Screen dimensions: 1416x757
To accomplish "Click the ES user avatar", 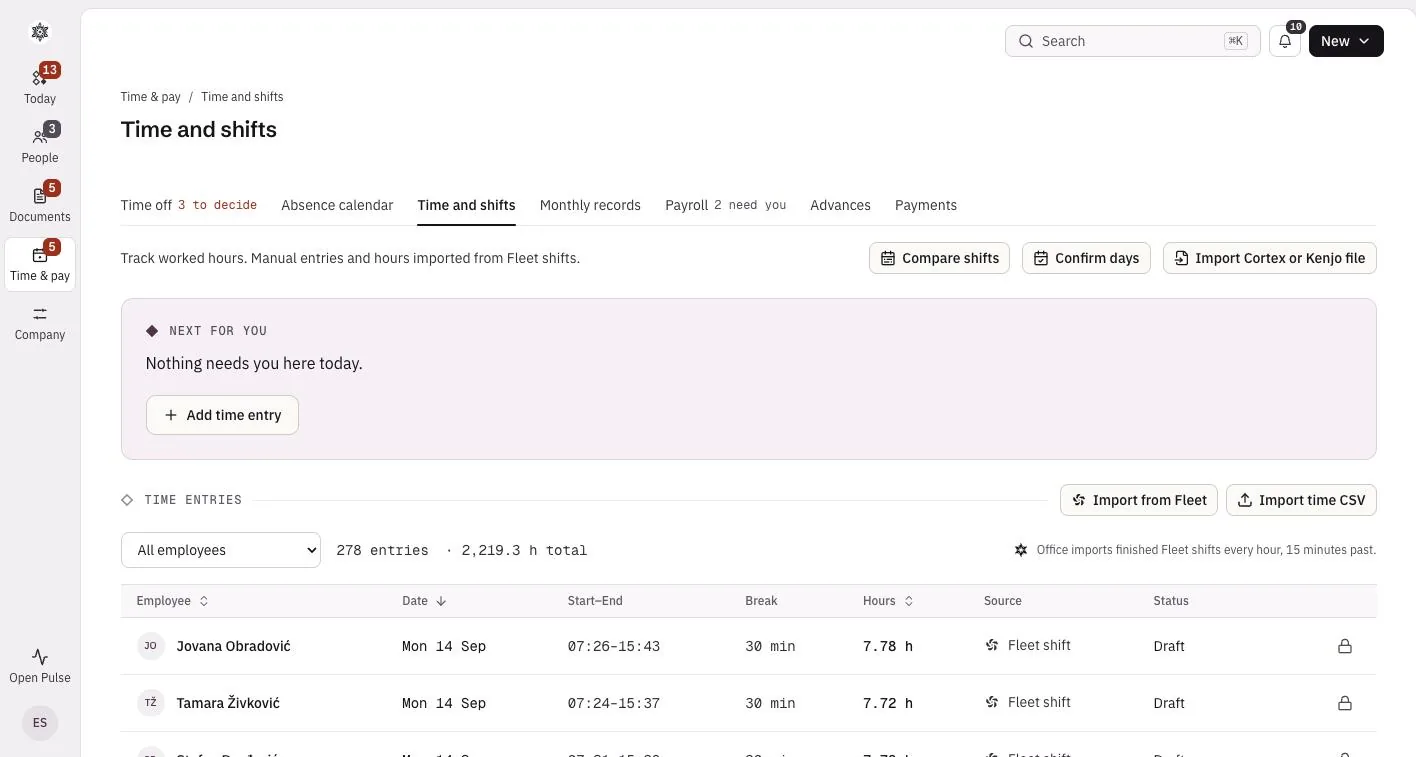I will pos(40,722).
